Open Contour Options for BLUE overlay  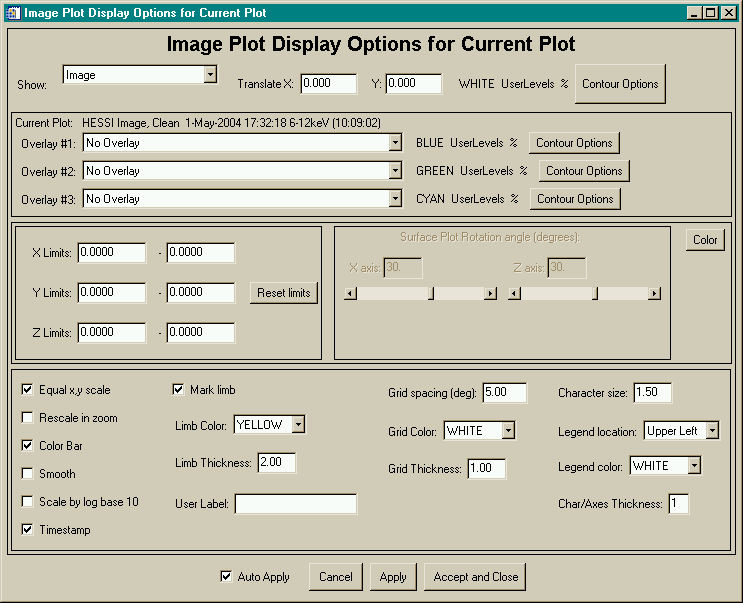(574, 143)
